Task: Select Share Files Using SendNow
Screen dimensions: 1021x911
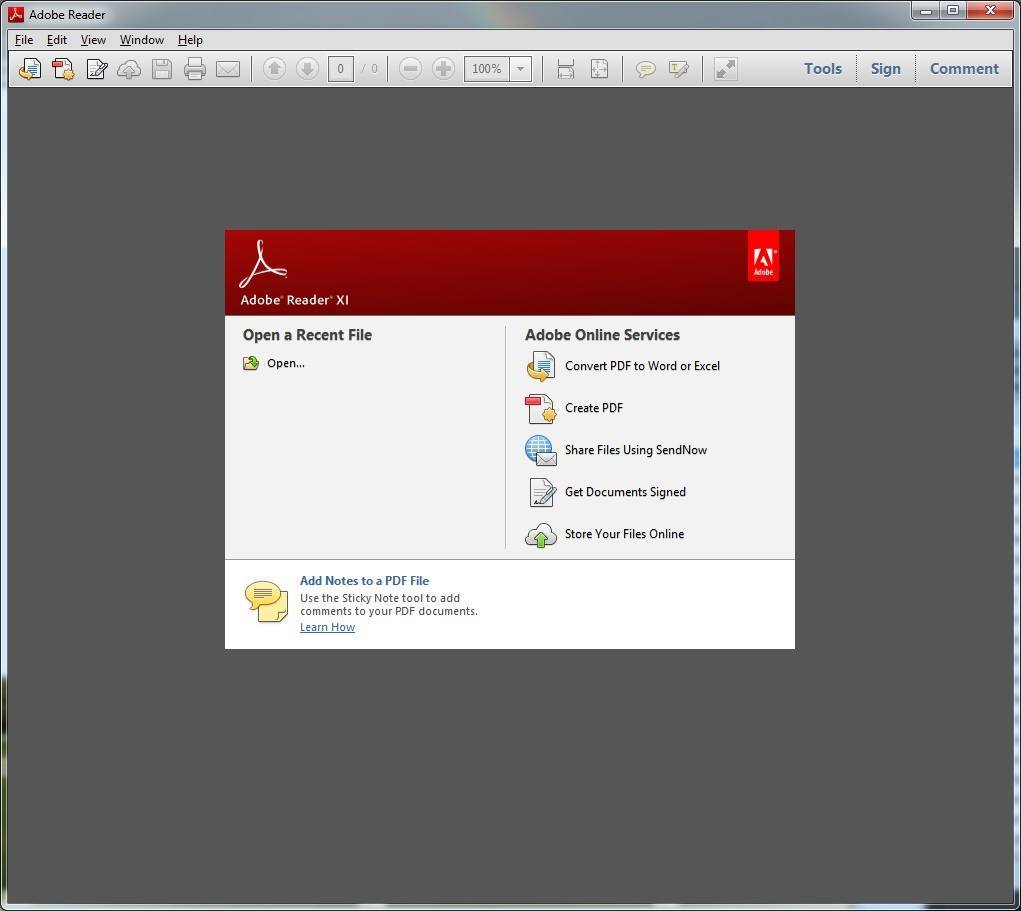Action: [635, 450]
